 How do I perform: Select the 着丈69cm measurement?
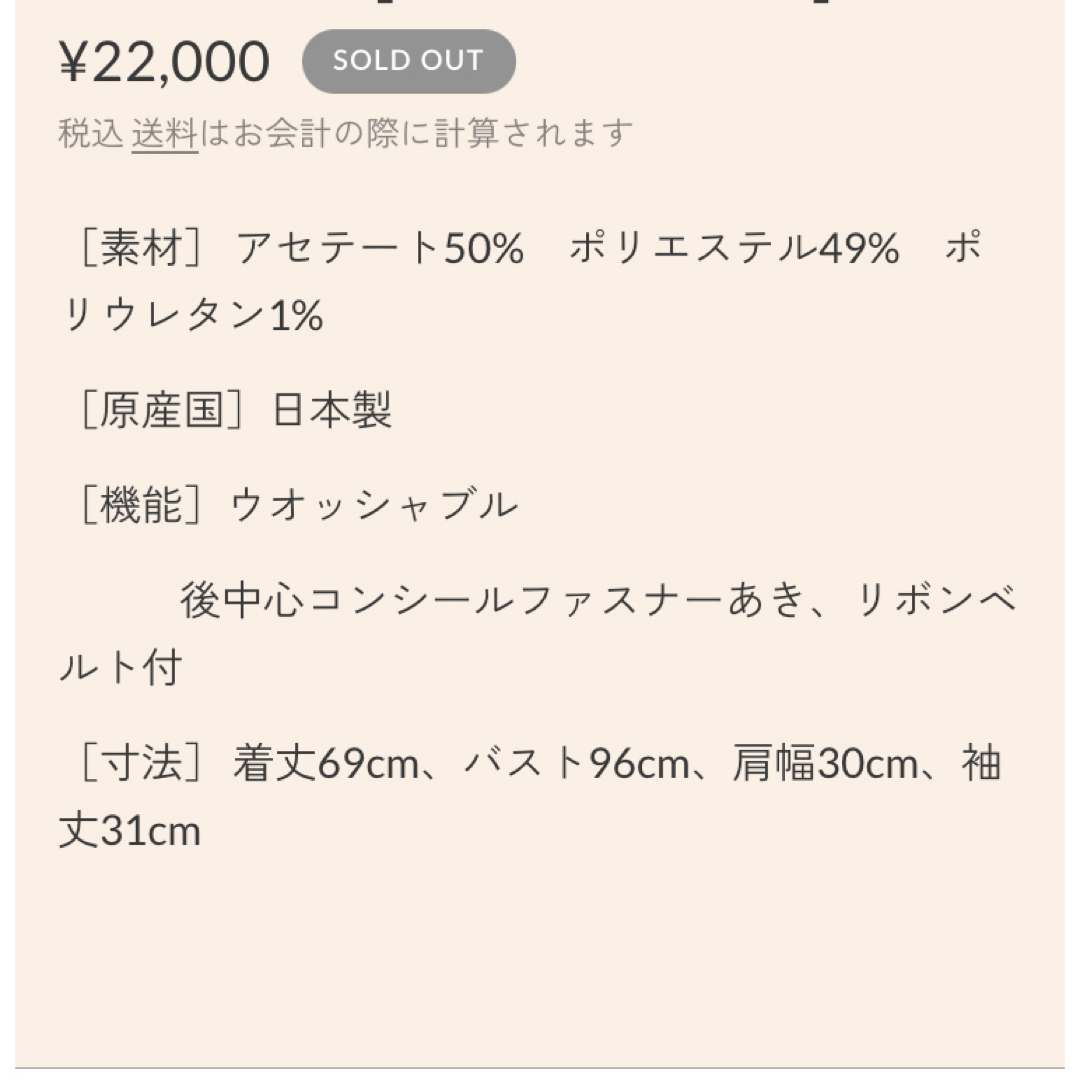click(x=326, y=763)
